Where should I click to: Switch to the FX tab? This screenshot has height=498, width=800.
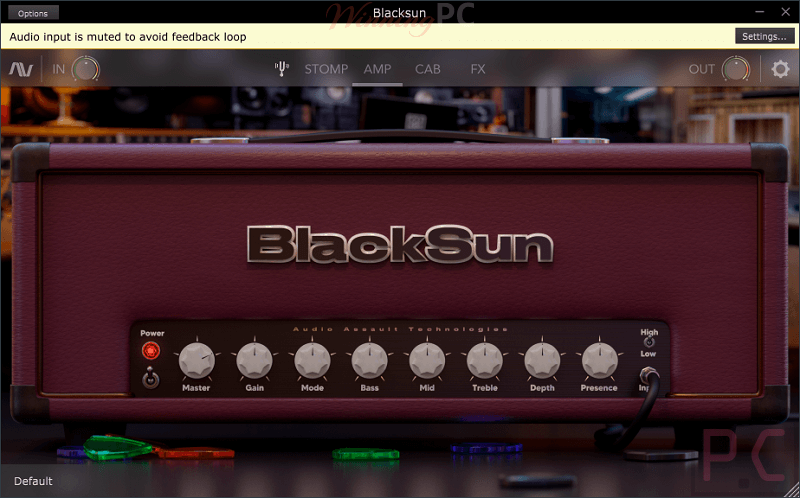coord(478,69)
